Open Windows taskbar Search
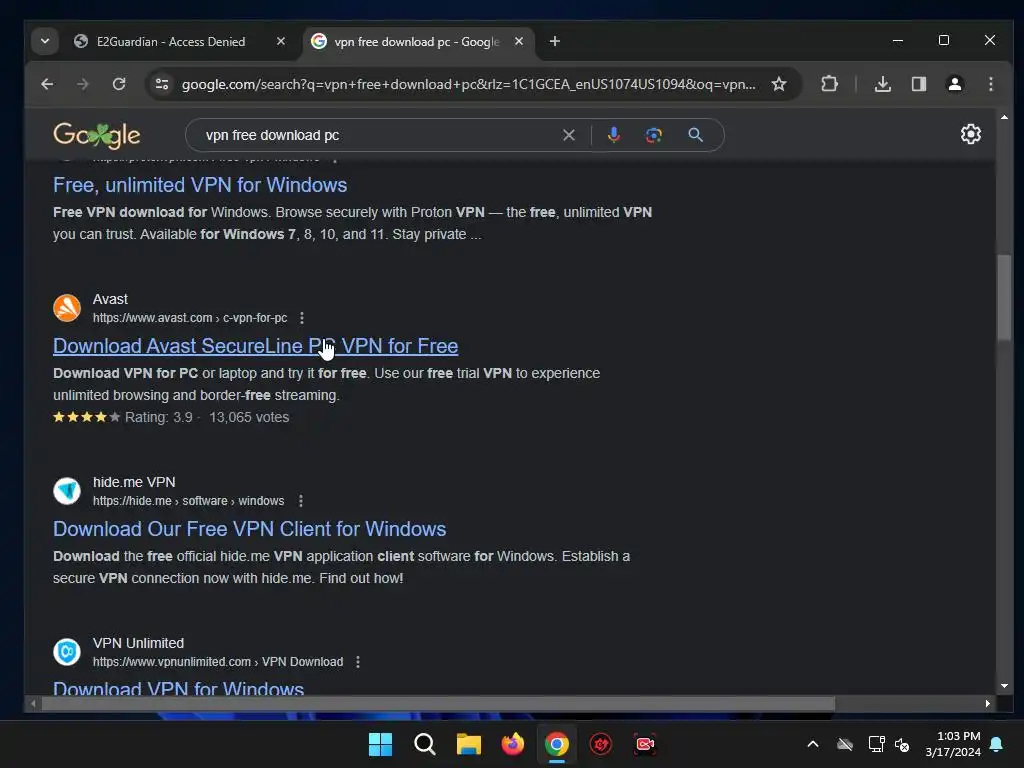 pyautogui.click(x=424, y=744)
